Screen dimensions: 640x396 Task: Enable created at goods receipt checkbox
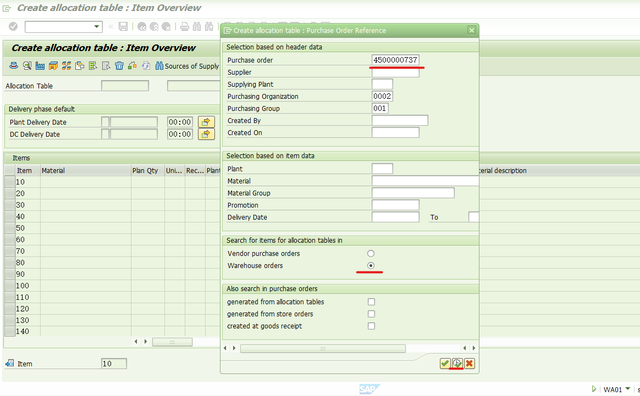tap(371, 326)
